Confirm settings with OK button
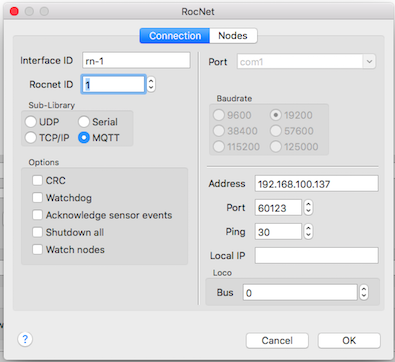The width and height of the screenshot is (395, 362). (x=349, y=340)
